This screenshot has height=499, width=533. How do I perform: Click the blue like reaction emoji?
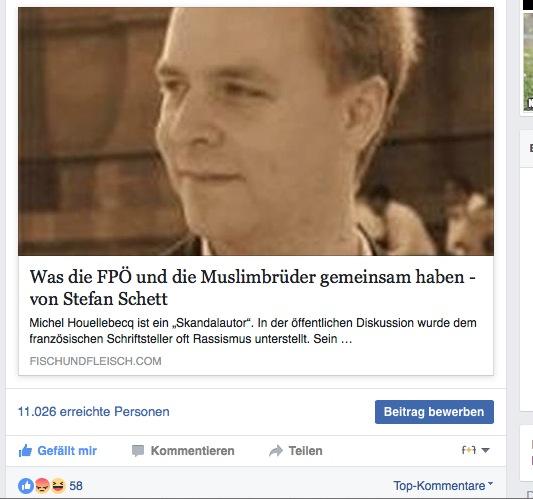[x=26, y=486]
